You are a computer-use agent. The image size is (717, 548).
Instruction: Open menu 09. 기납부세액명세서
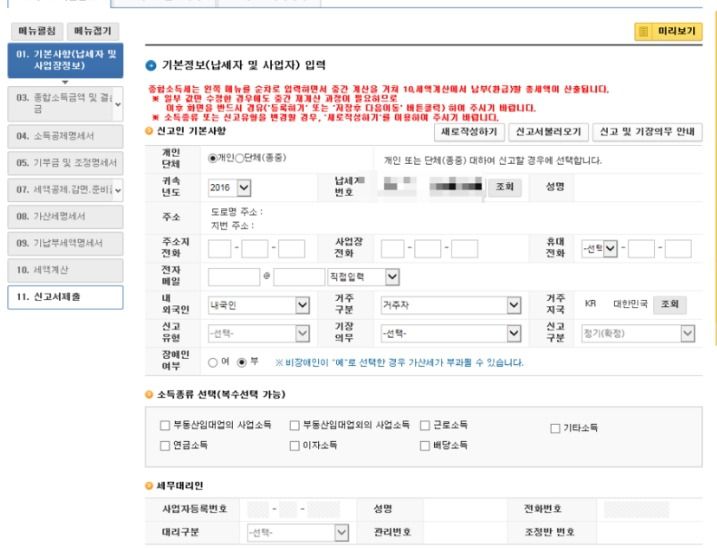pos(65,243)
